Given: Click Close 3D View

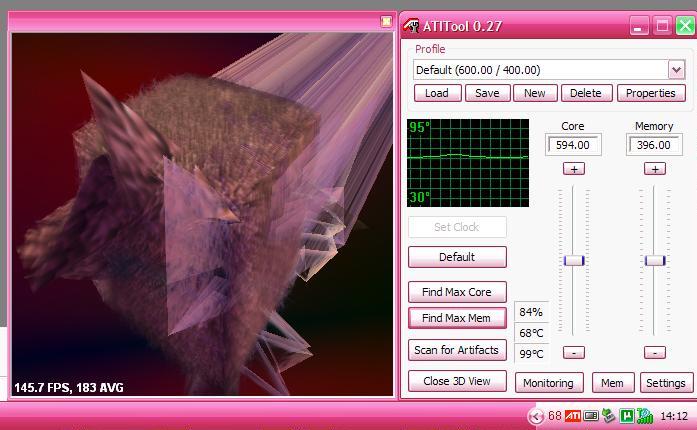Looking at the screenshot, I should (x=457, y=381).
